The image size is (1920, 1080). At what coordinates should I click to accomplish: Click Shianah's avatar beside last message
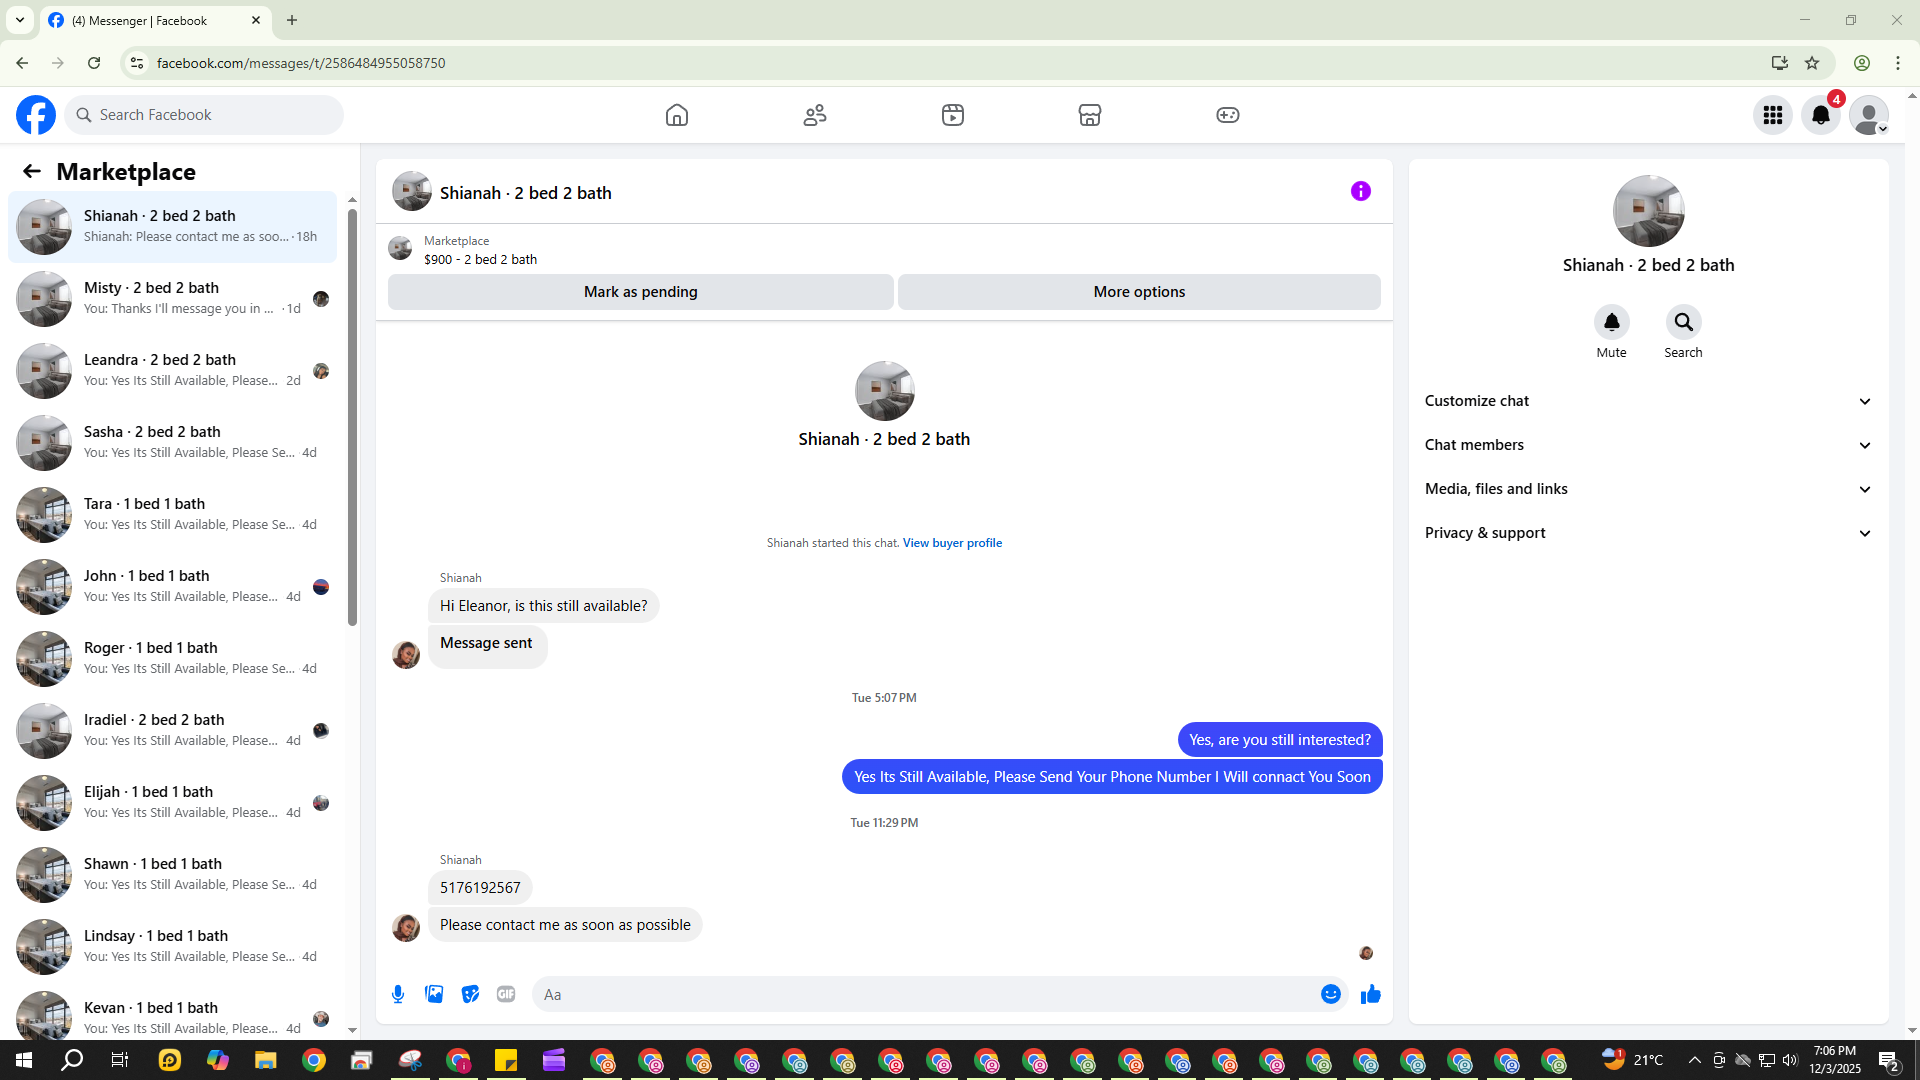406,928
